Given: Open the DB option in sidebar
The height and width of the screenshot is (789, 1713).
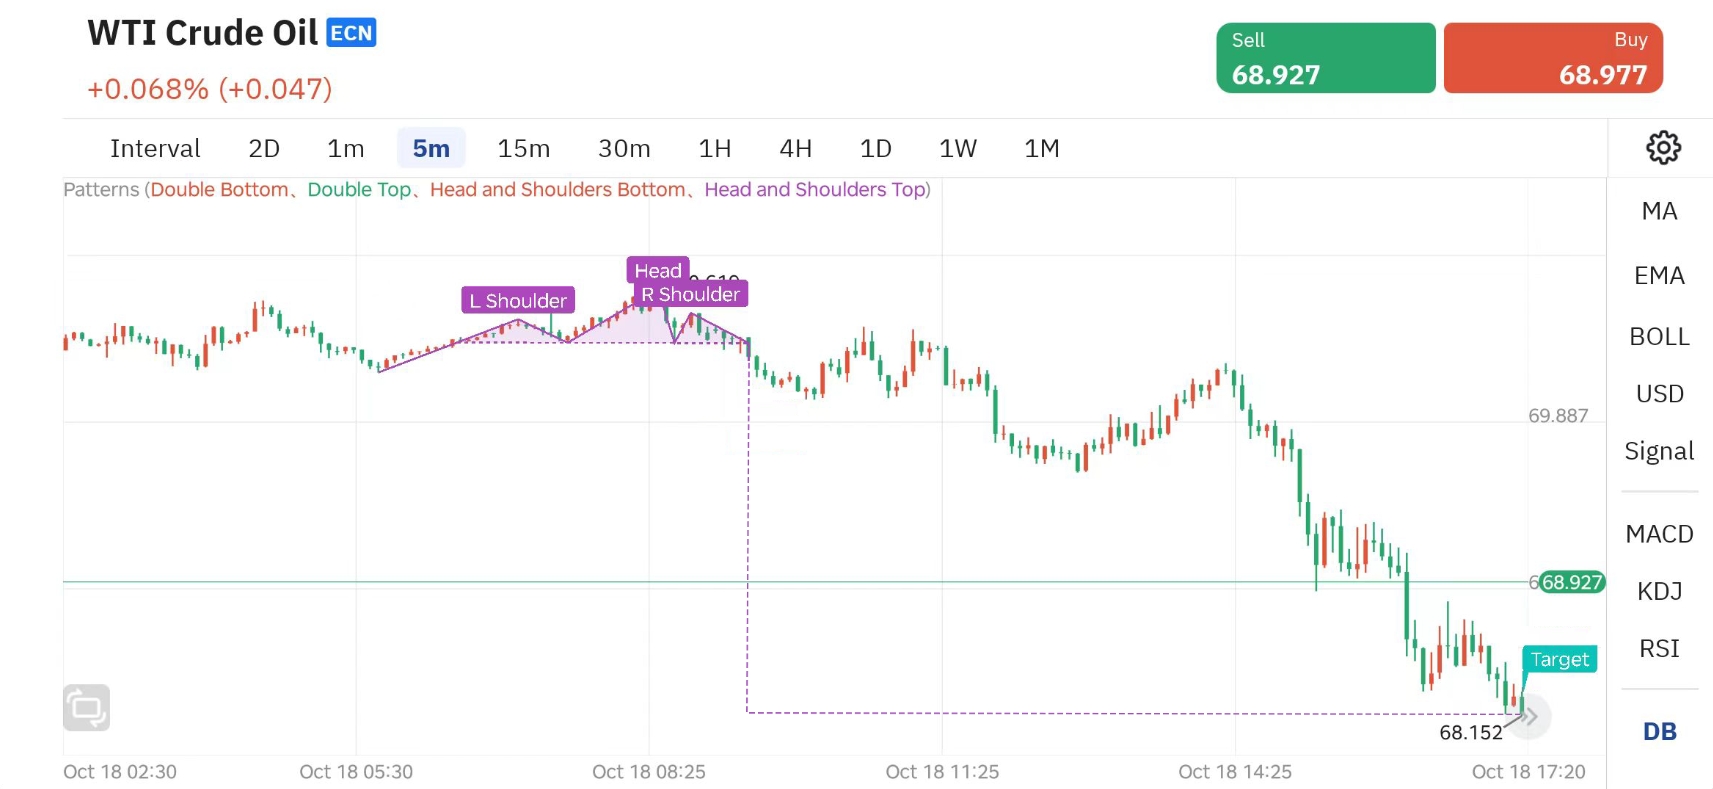Looking at the screenshot, I should [1659, 732].
